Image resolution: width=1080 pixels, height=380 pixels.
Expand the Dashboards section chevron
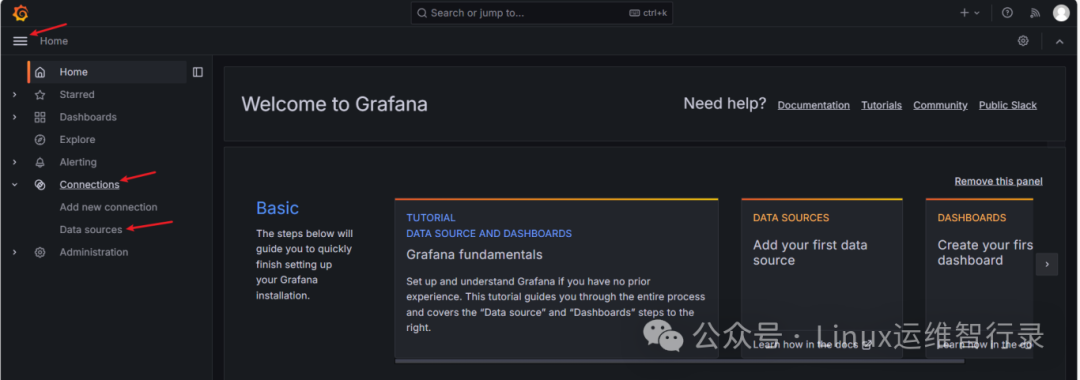[14, 118]
